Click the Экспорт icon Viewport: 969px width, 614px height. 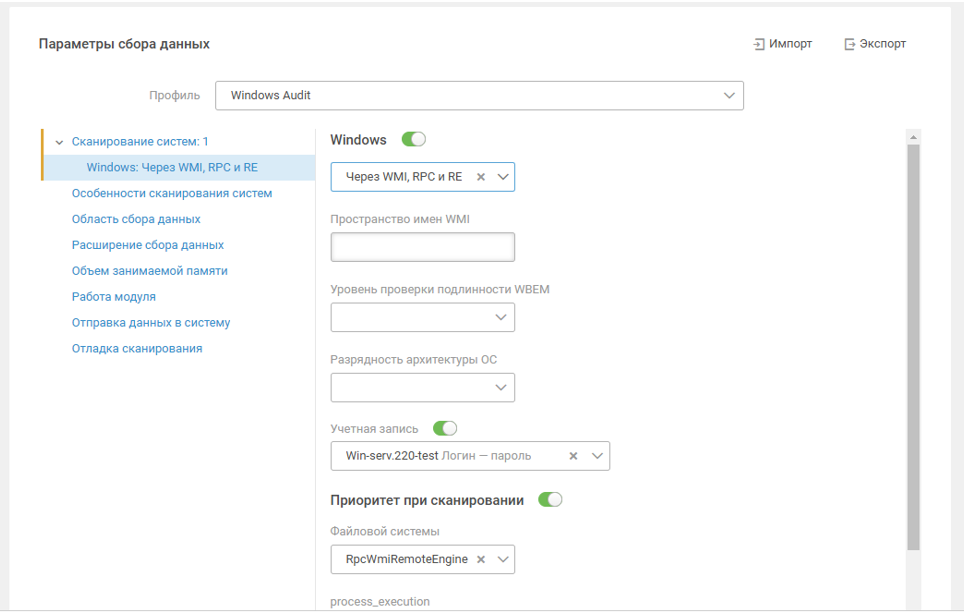coord(850,44)
